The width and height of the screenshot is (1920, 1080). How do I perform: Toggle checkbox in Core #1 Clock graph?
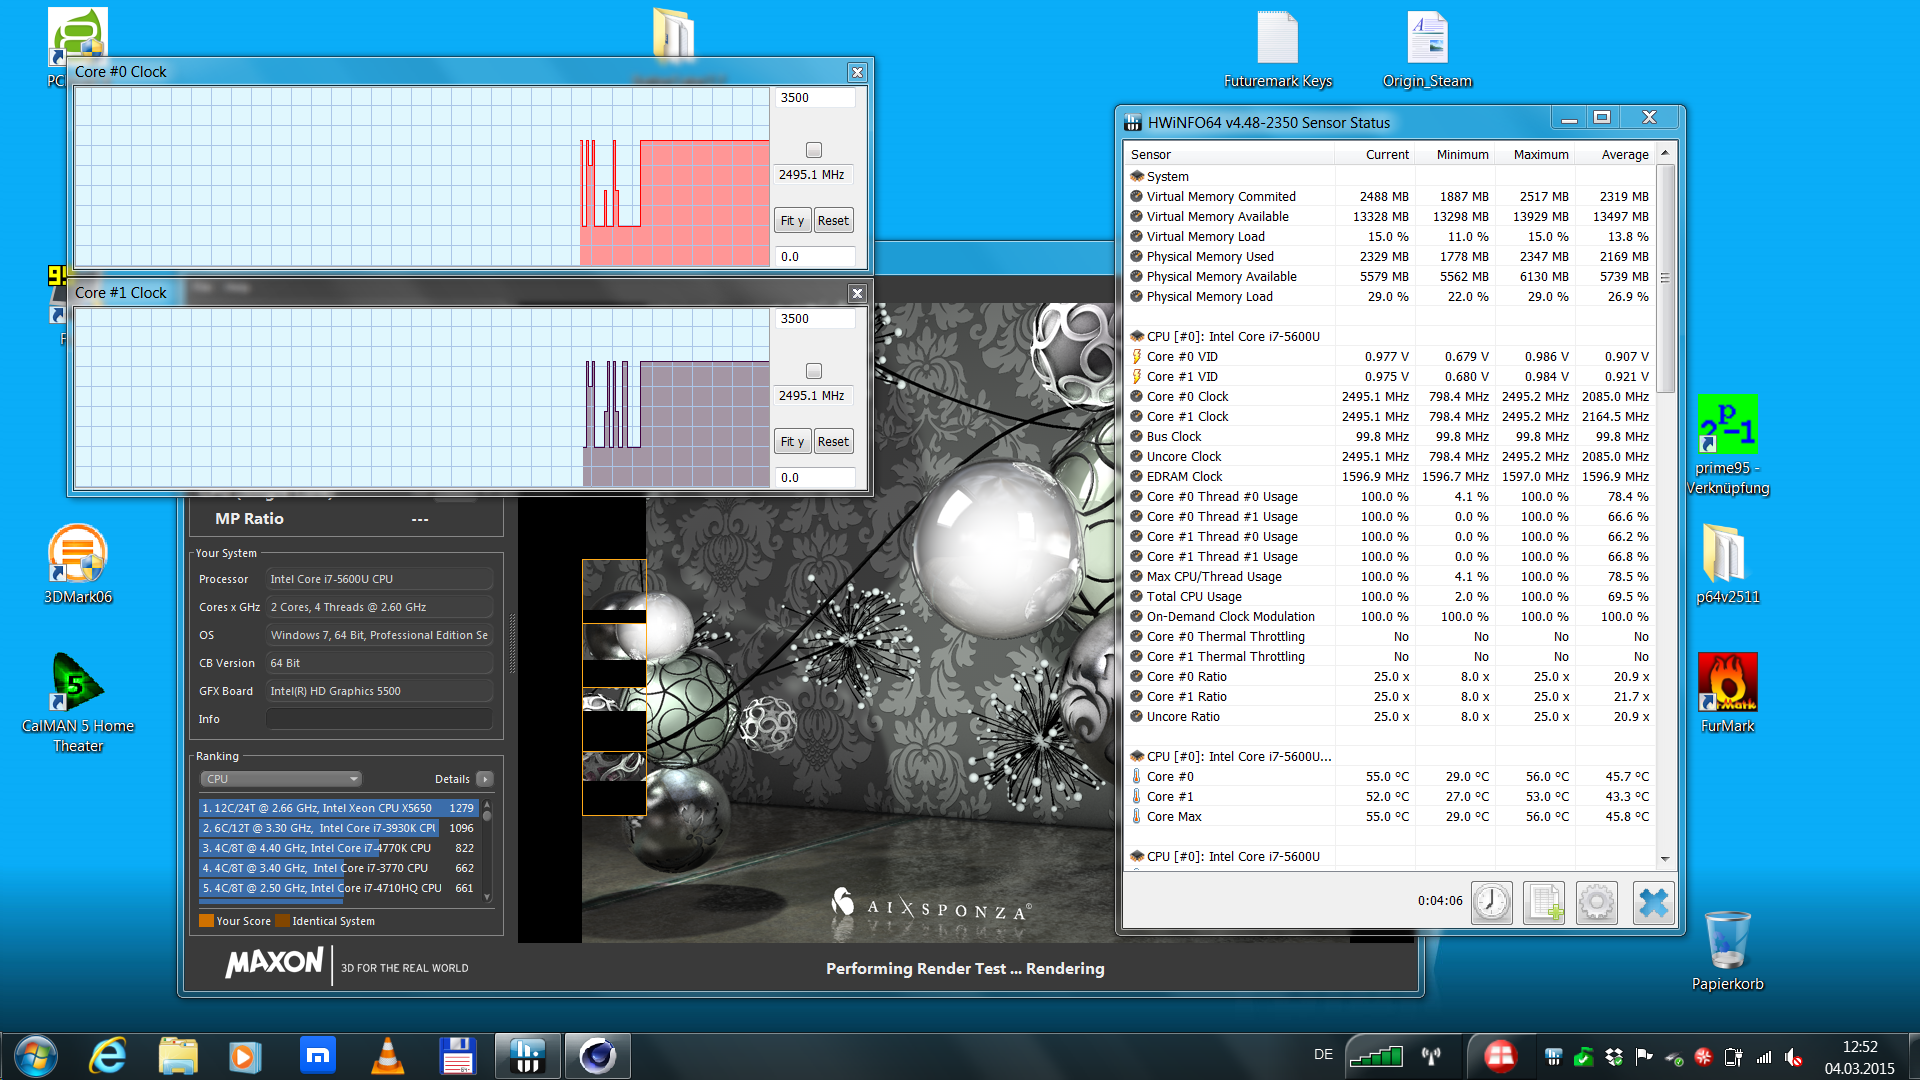click(814, 371)
